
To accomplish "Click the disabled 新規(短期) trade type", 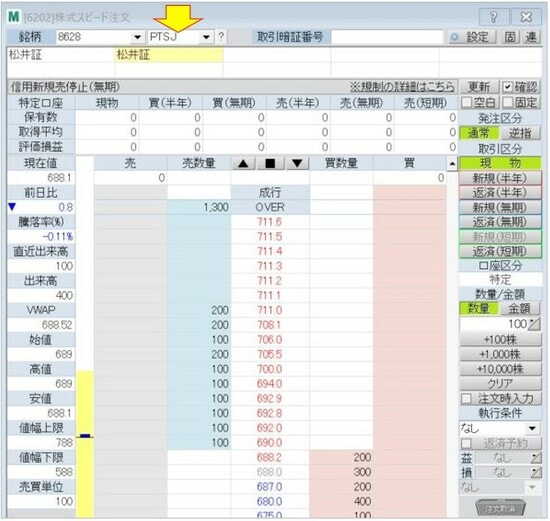I will click(500, 237).
